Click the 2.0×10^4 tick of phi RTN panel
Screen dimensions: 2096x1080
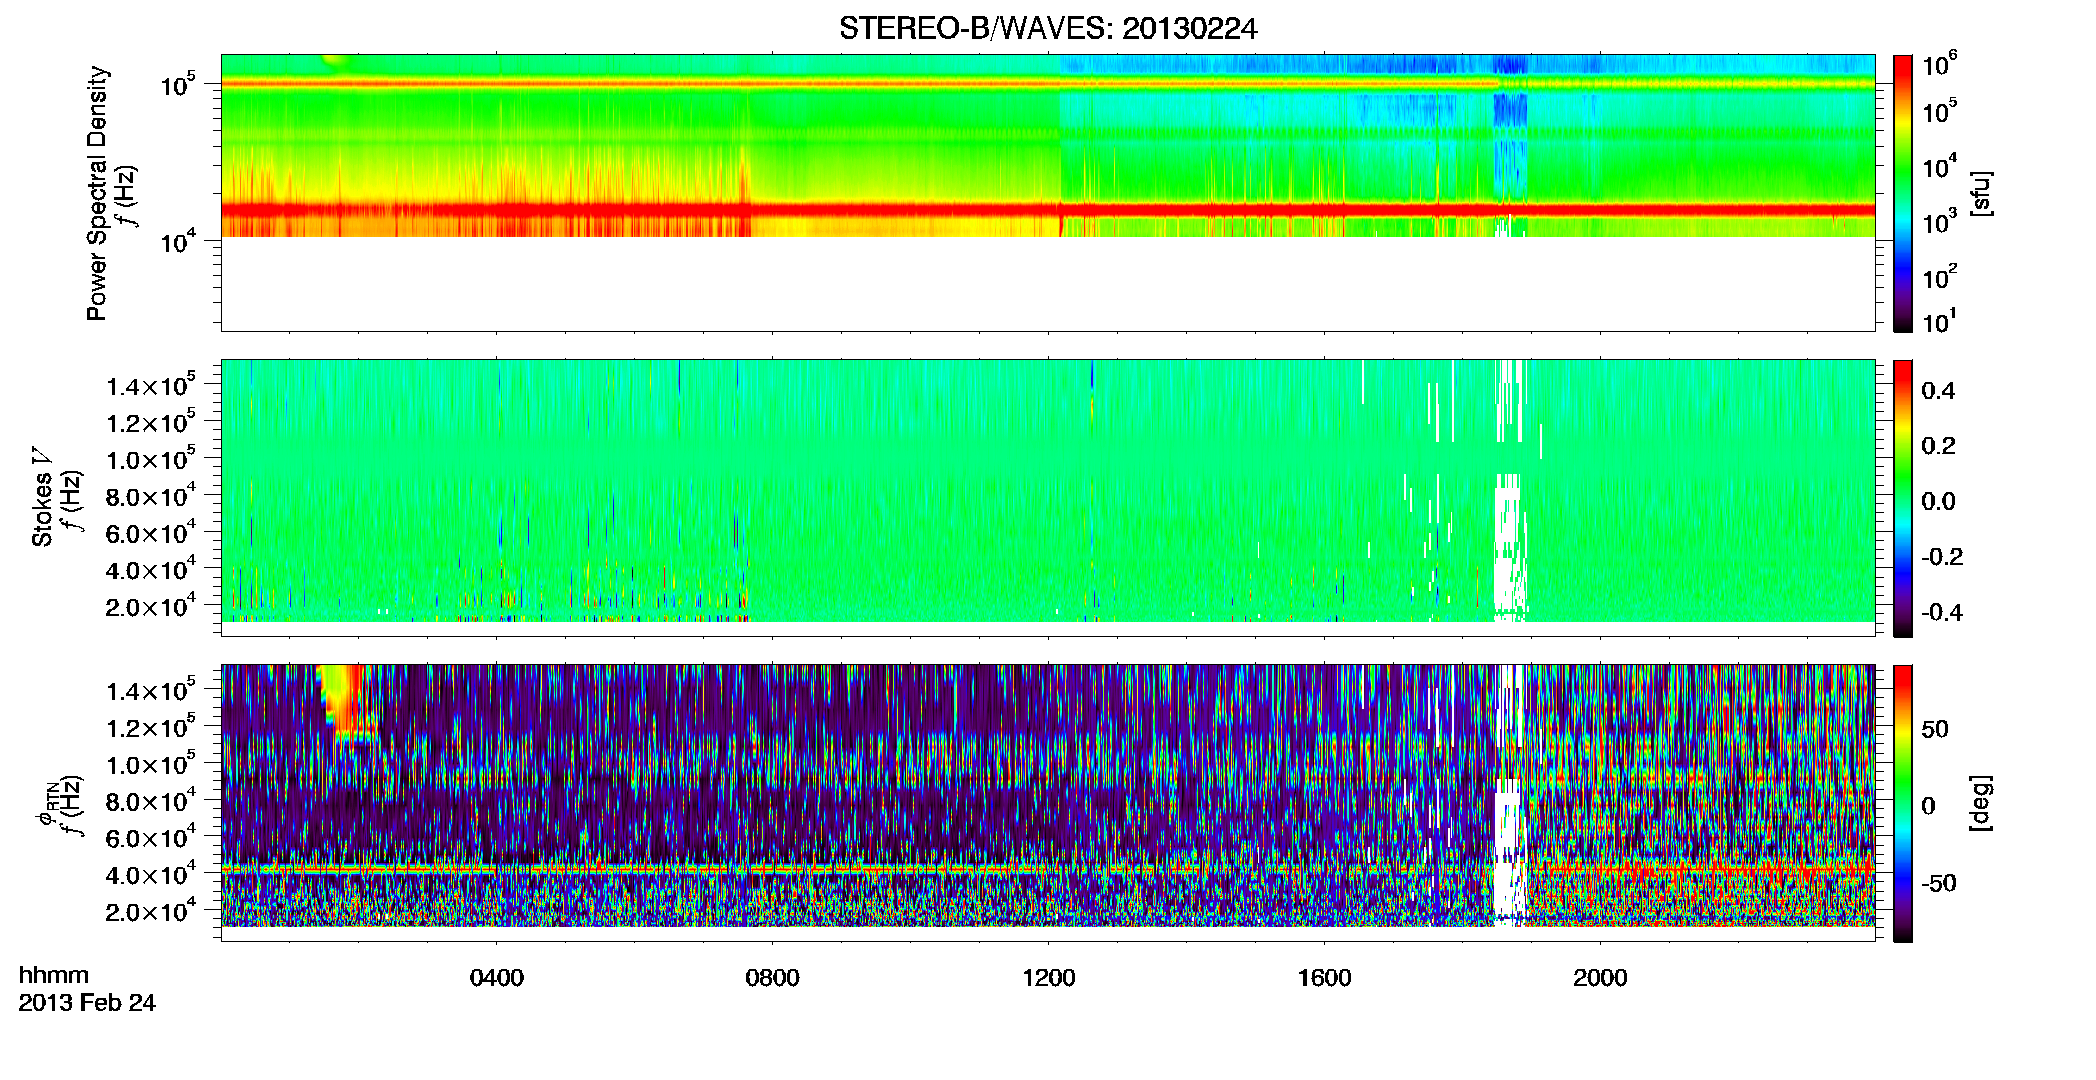[150, 912]
